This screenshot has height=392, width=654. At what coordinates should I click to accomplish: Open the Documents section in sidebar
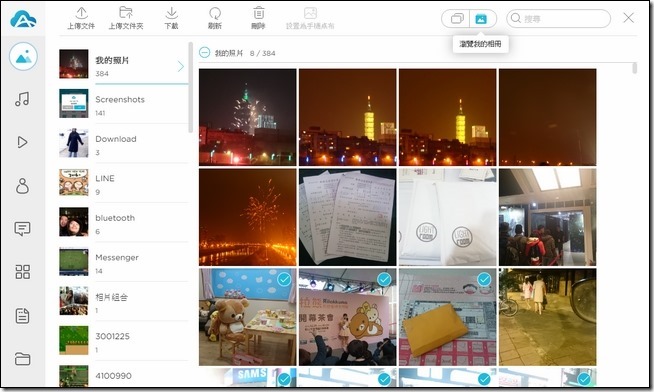click(23, 316)
